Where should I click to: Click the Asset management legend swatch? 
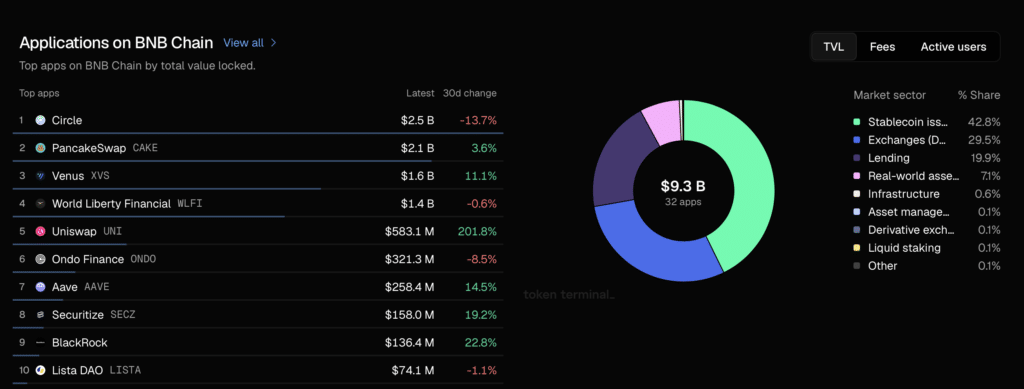click(857, 211)
